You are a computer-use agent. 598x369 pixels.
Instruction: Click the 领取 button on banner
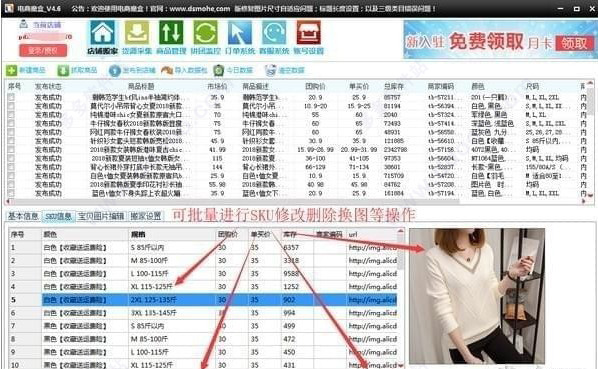click(x=574, y=43)
